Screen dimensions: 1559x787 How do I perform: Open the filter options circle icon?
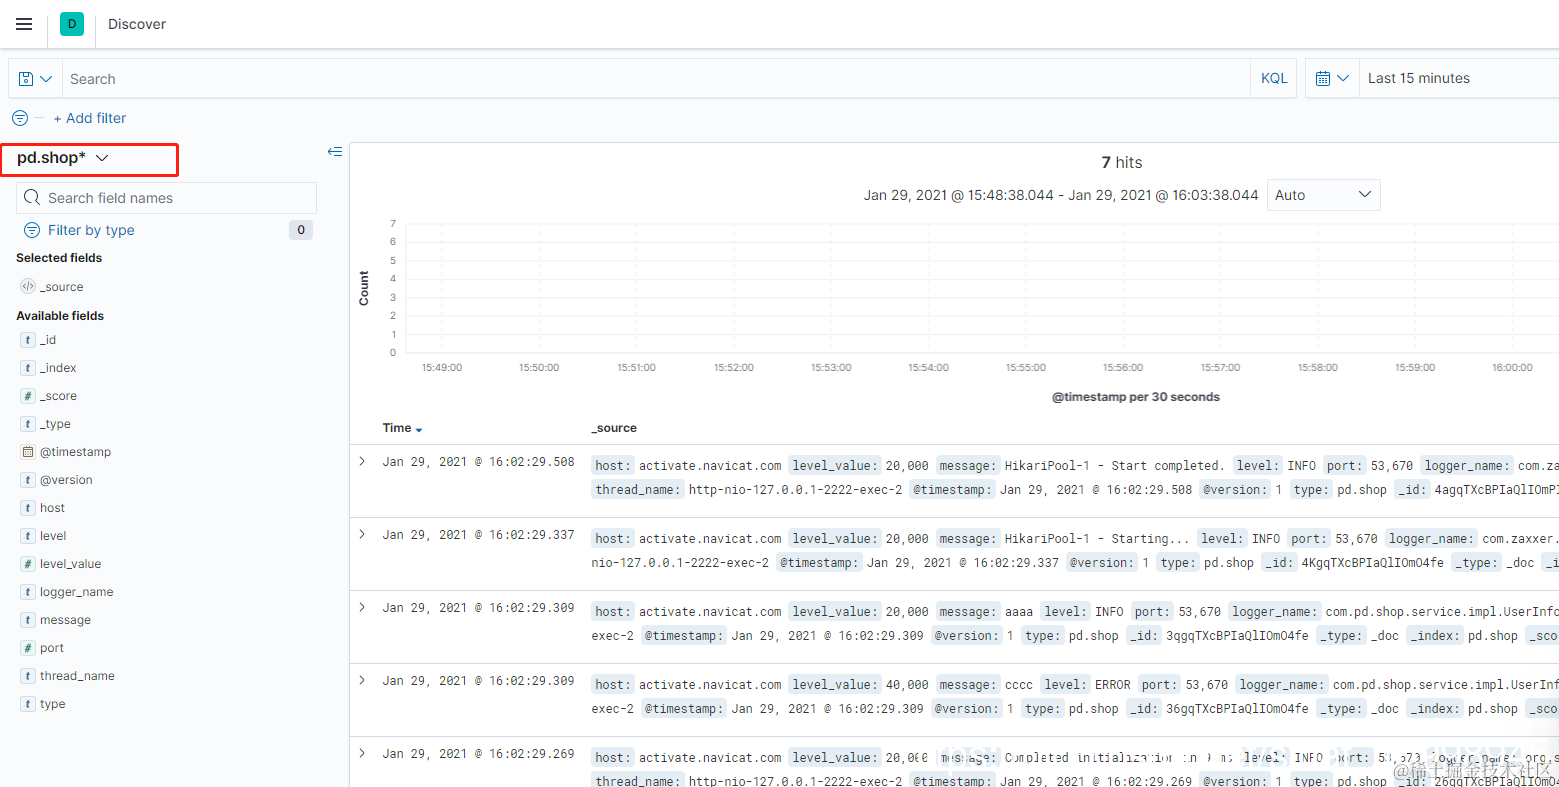(20, 118)
